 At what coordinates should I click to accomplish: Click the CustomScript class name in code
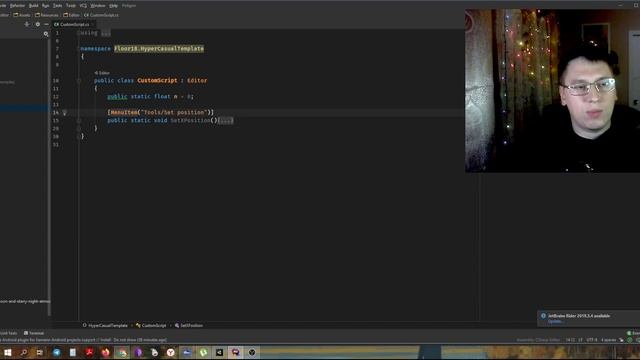click(157, 80)
